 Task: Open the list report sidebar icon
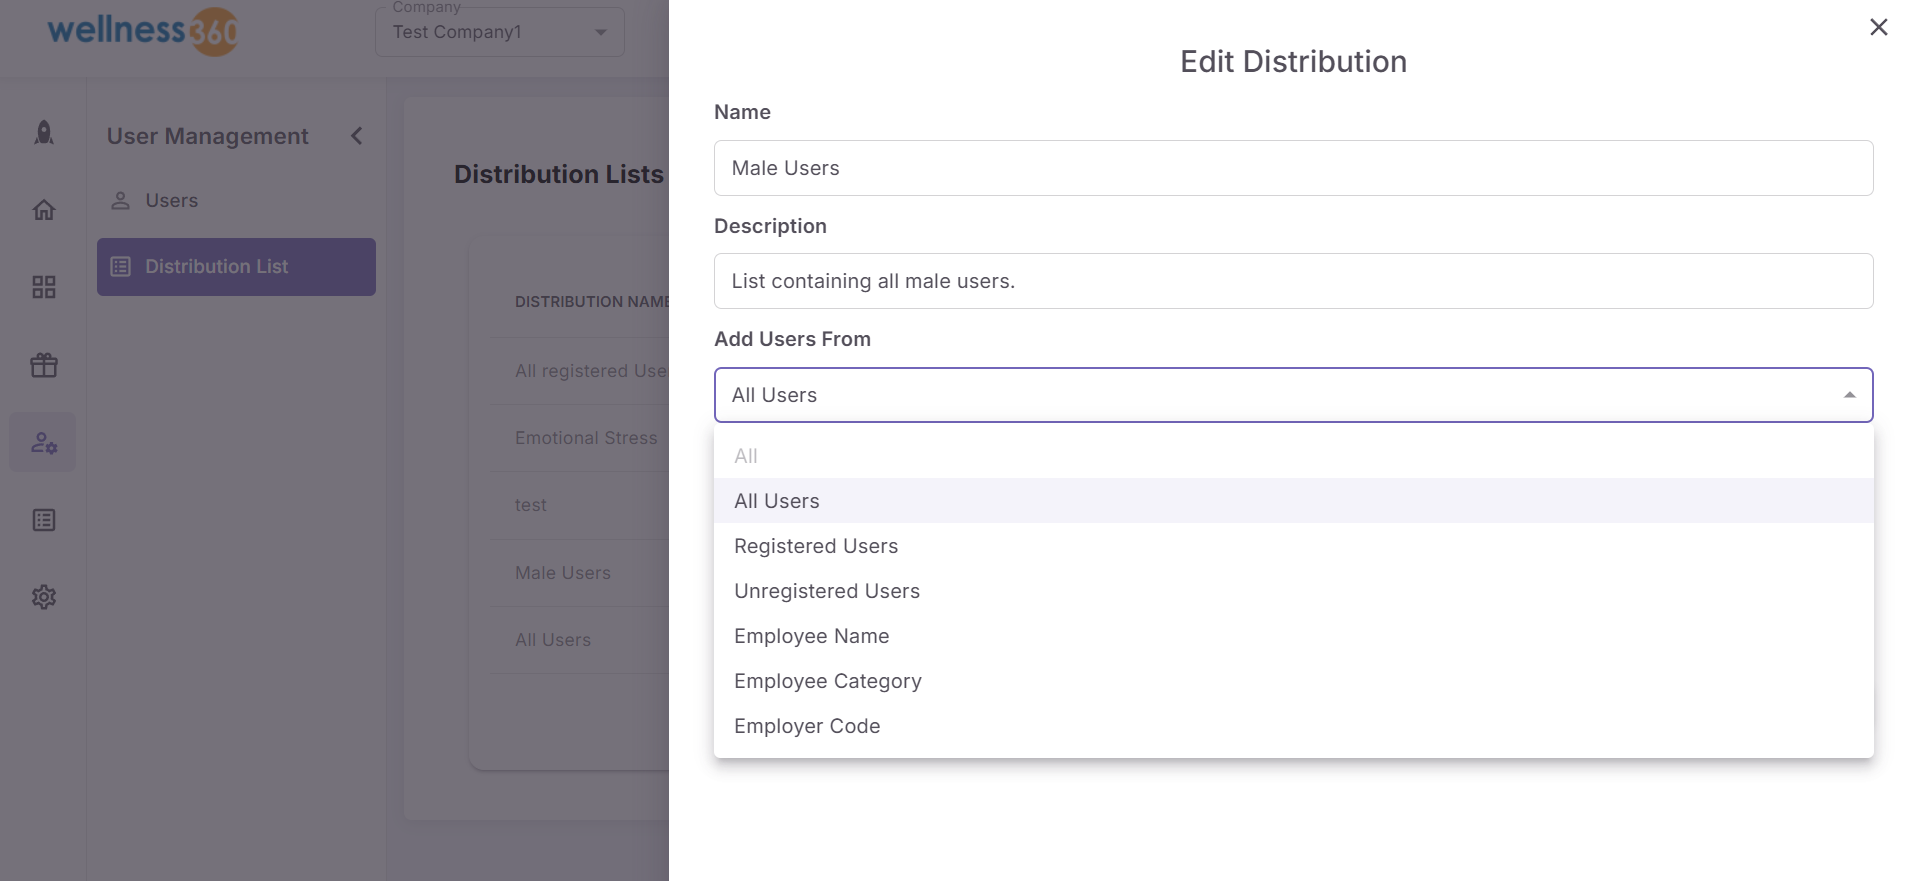click(x=44, y=520)
